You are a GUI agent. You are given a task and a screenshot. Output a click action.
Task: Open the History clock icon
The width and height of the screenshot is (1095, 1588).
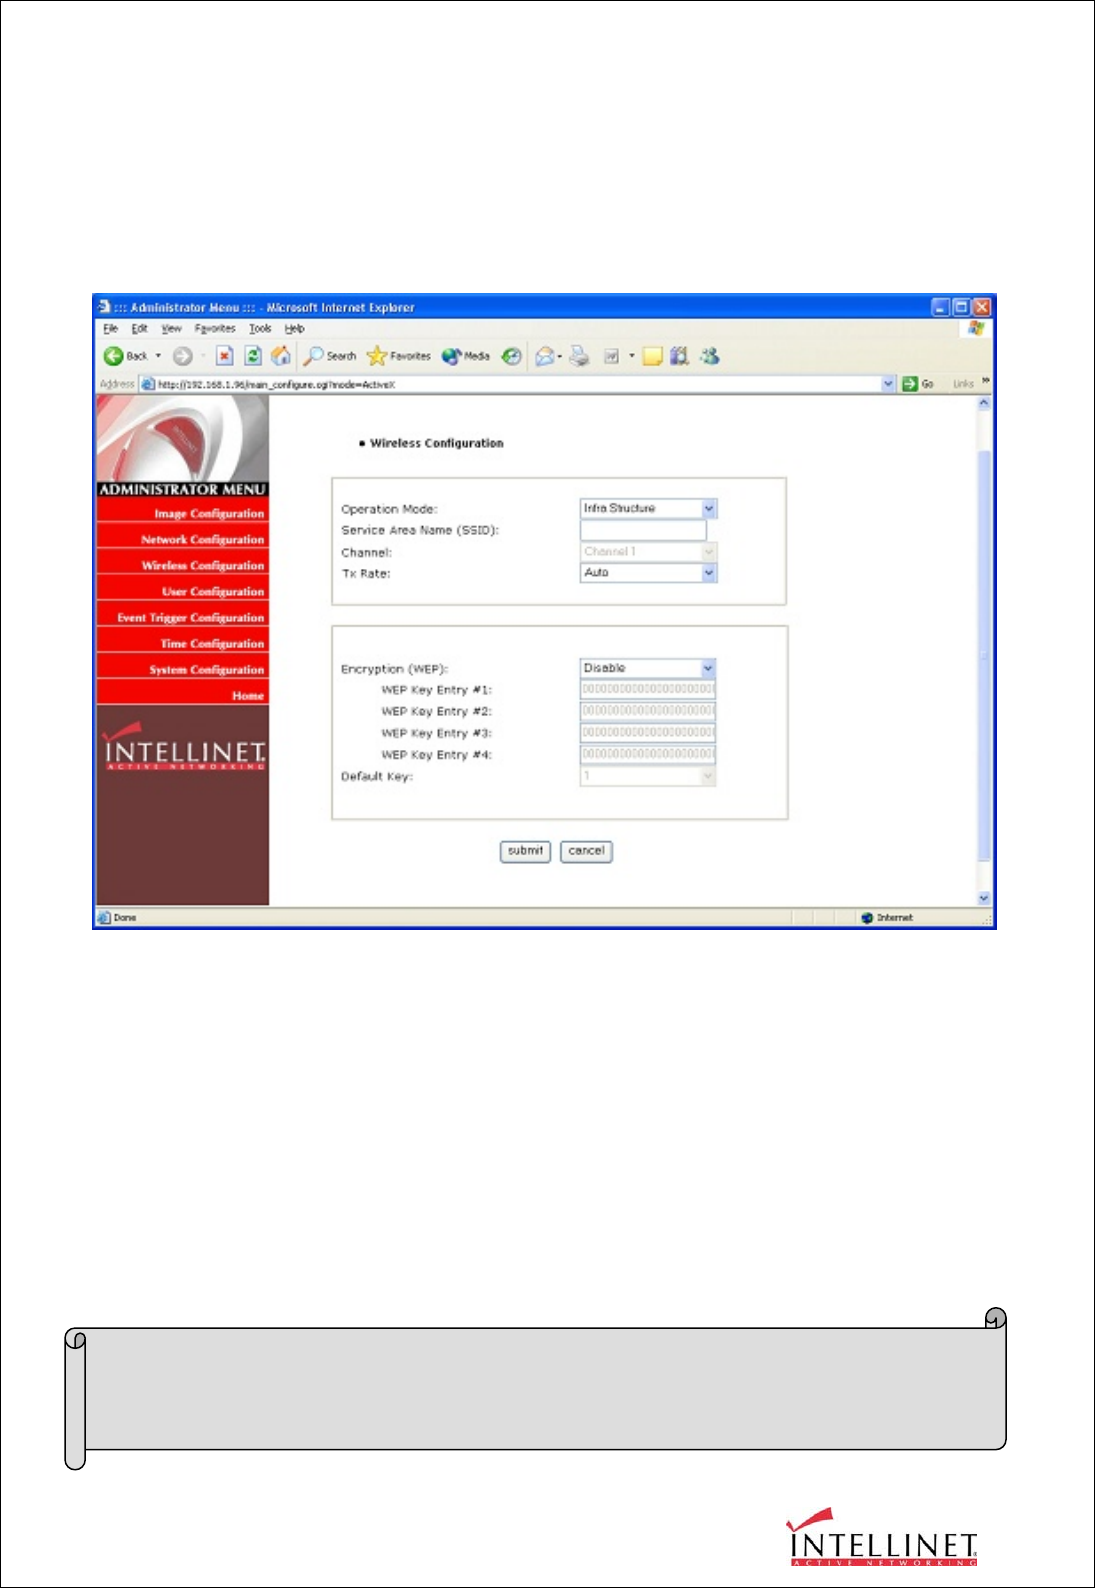(512, 356)
